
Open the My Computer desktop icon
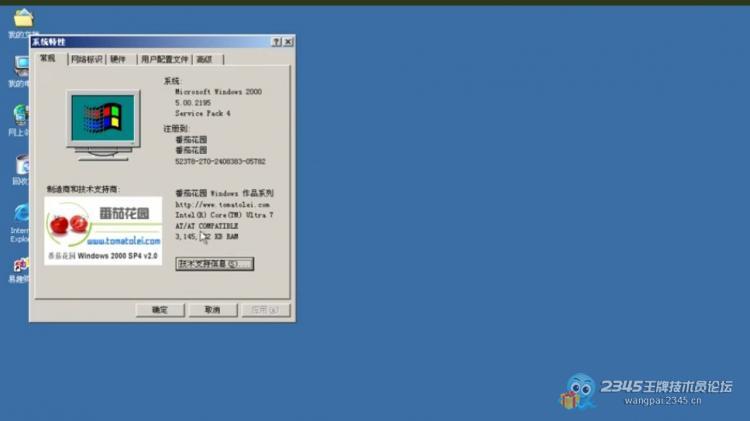coord(22,67)
